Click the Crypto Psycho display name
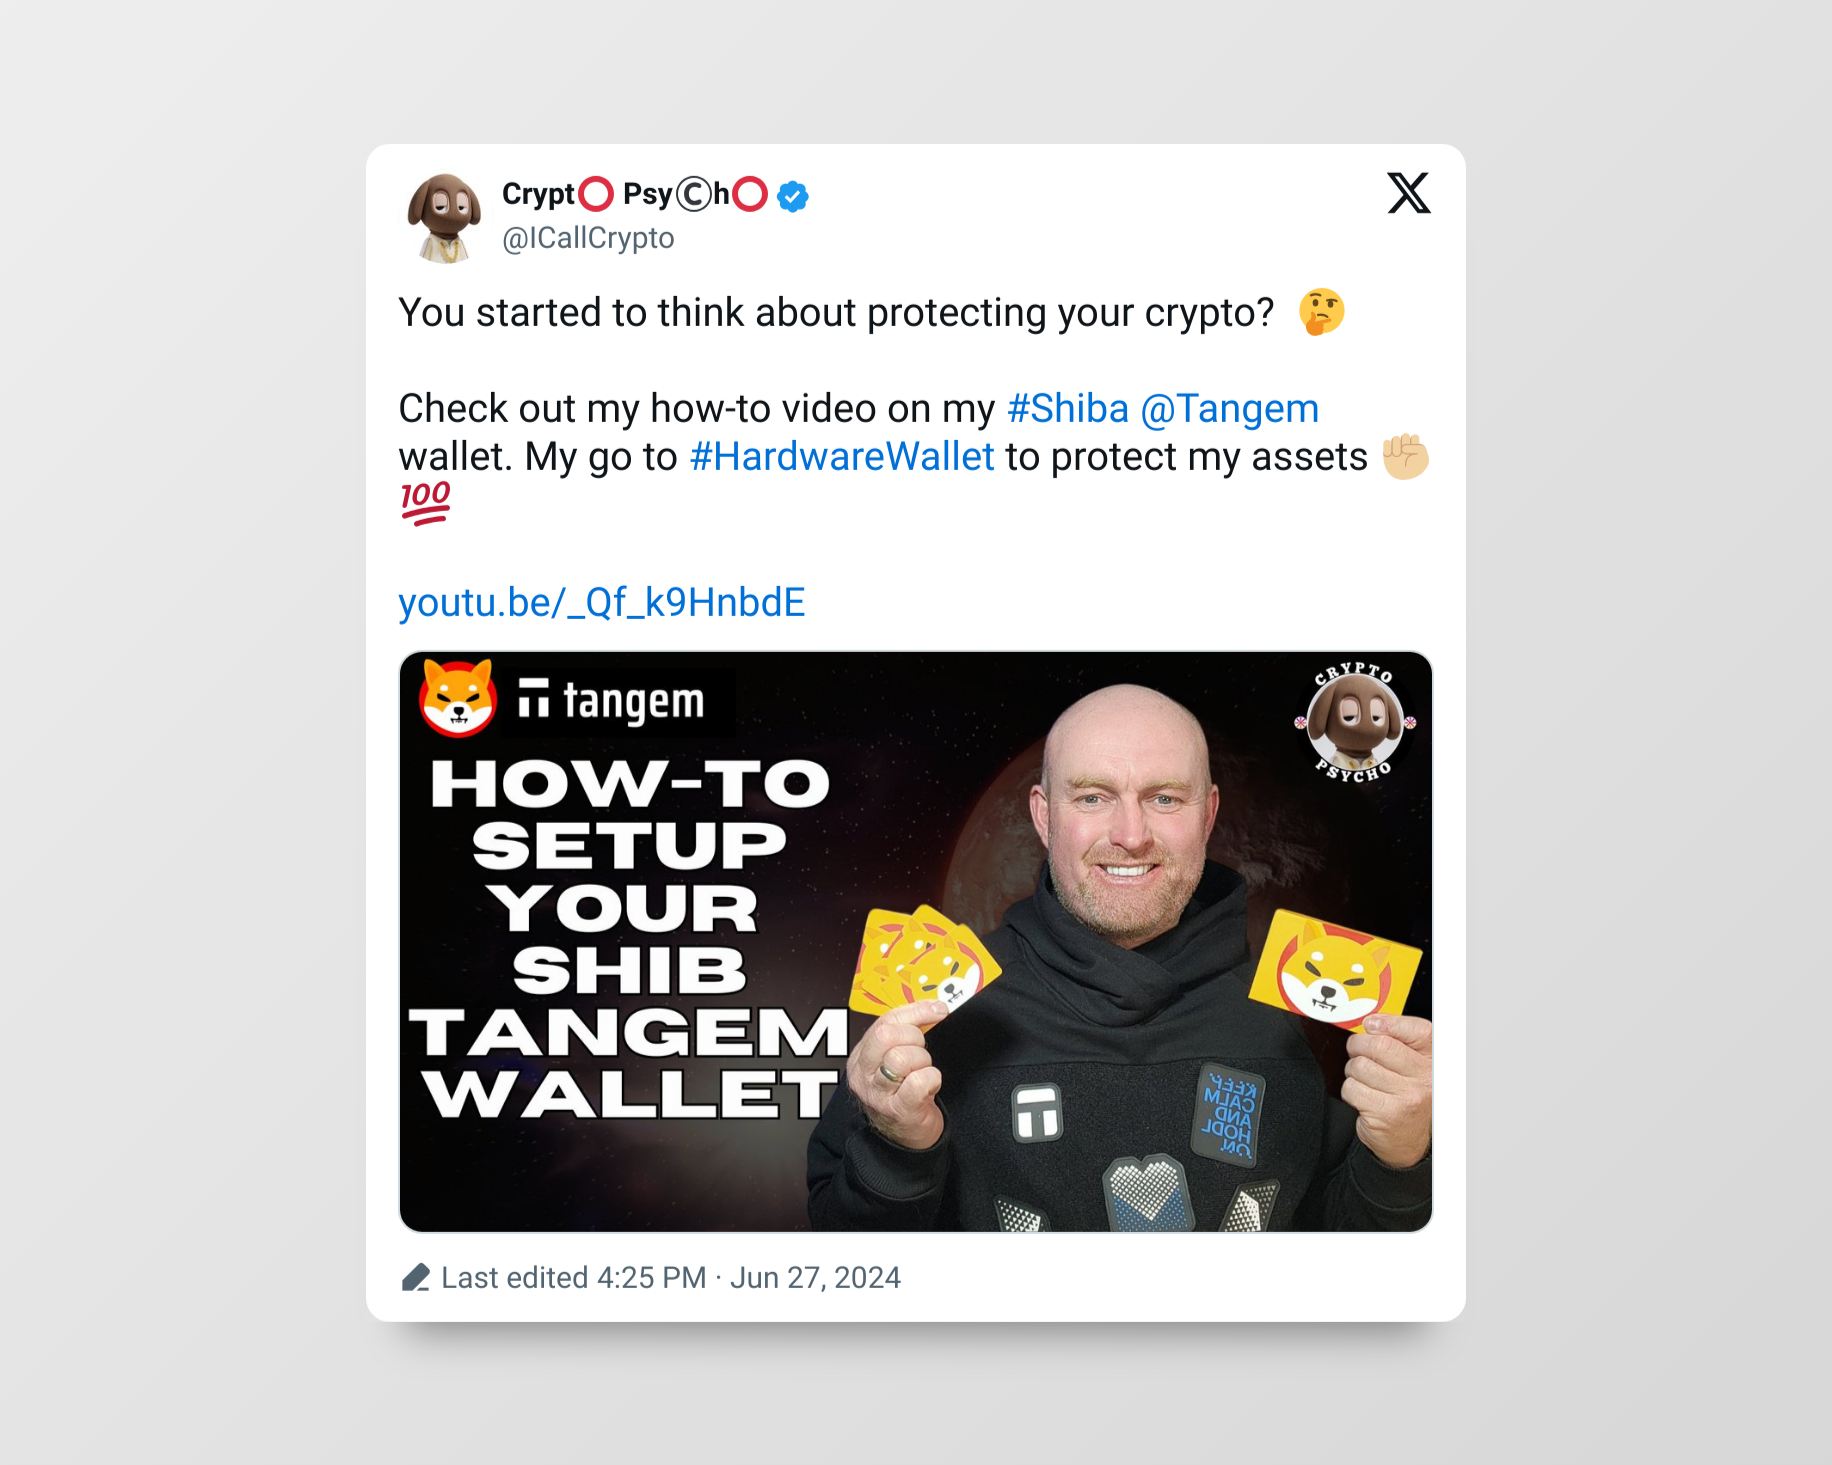The height and width of the screenshot is (1465, 1832). coord(634,194)
